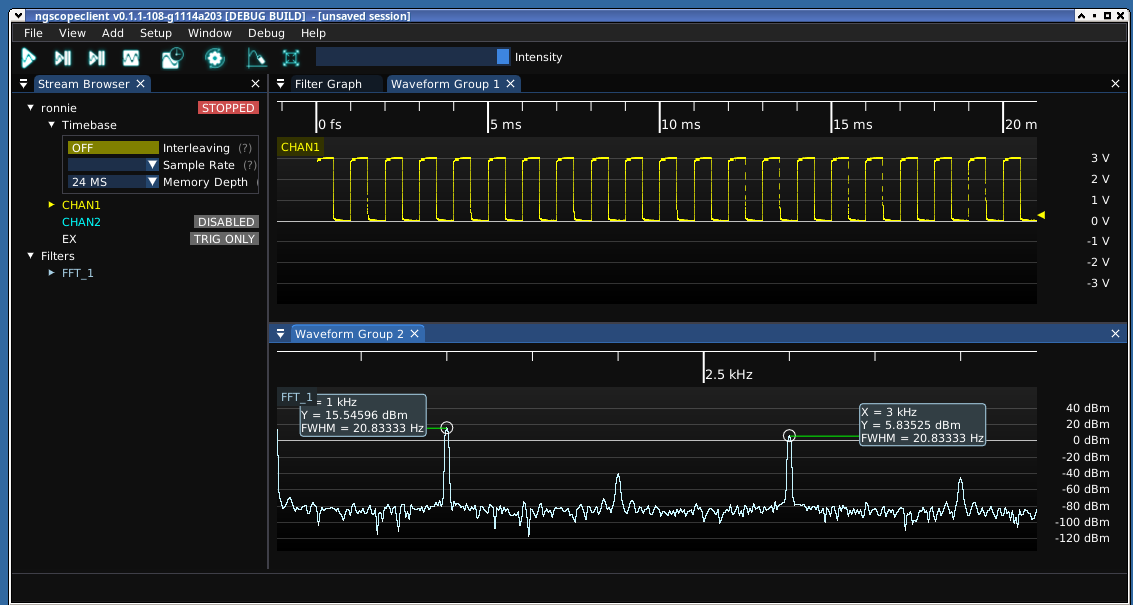Click the CHAN1 label on waveform plot
The image size is (1133, 605).
[x=300, y=148]
